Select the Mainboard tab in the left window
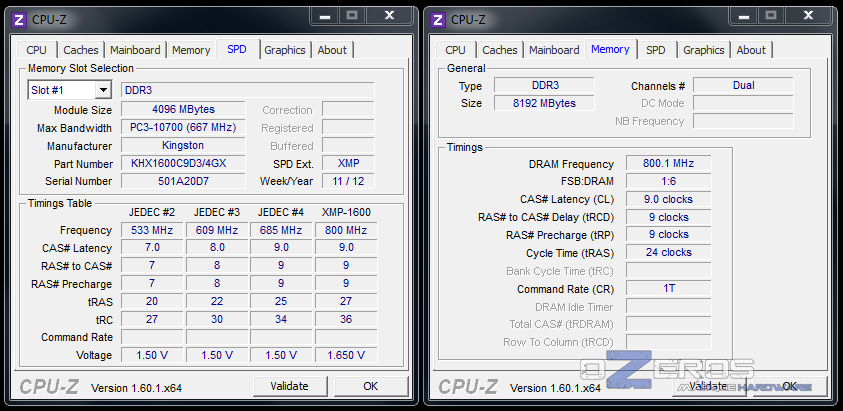843x411 pixels. (x=135, y=50)
